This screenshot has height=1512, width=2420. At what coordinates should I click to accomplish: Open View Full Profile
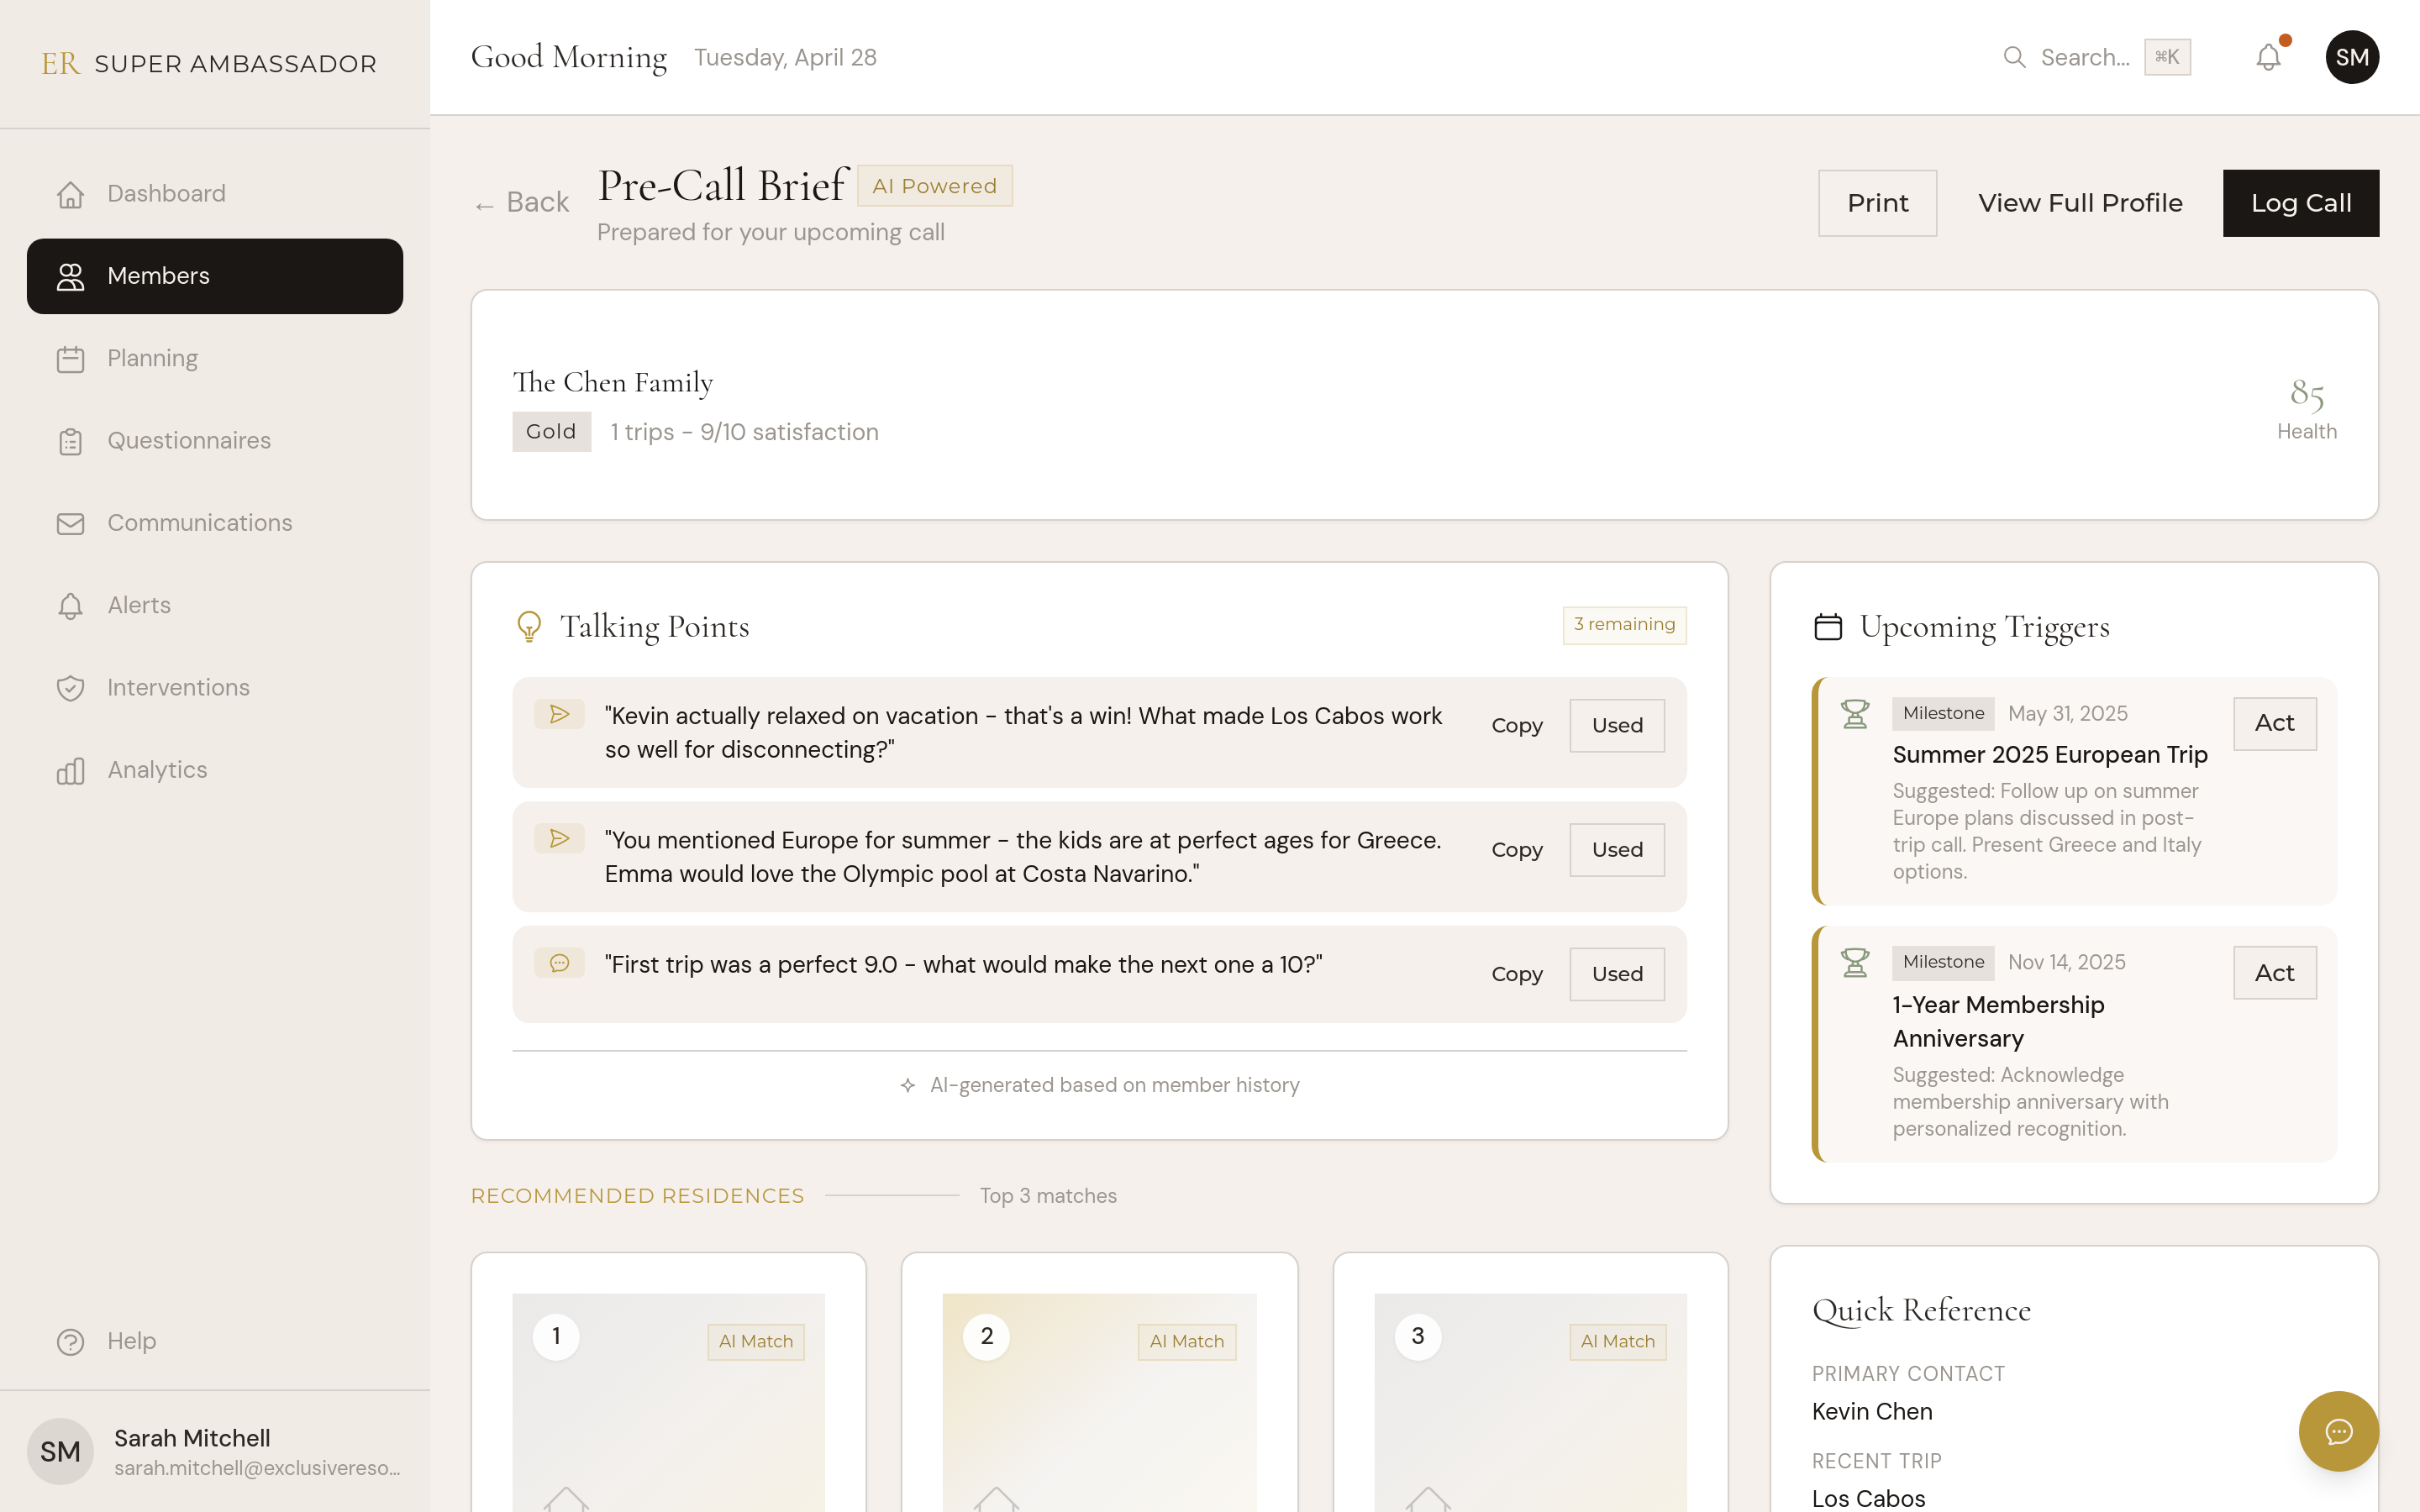[2080, 203]
